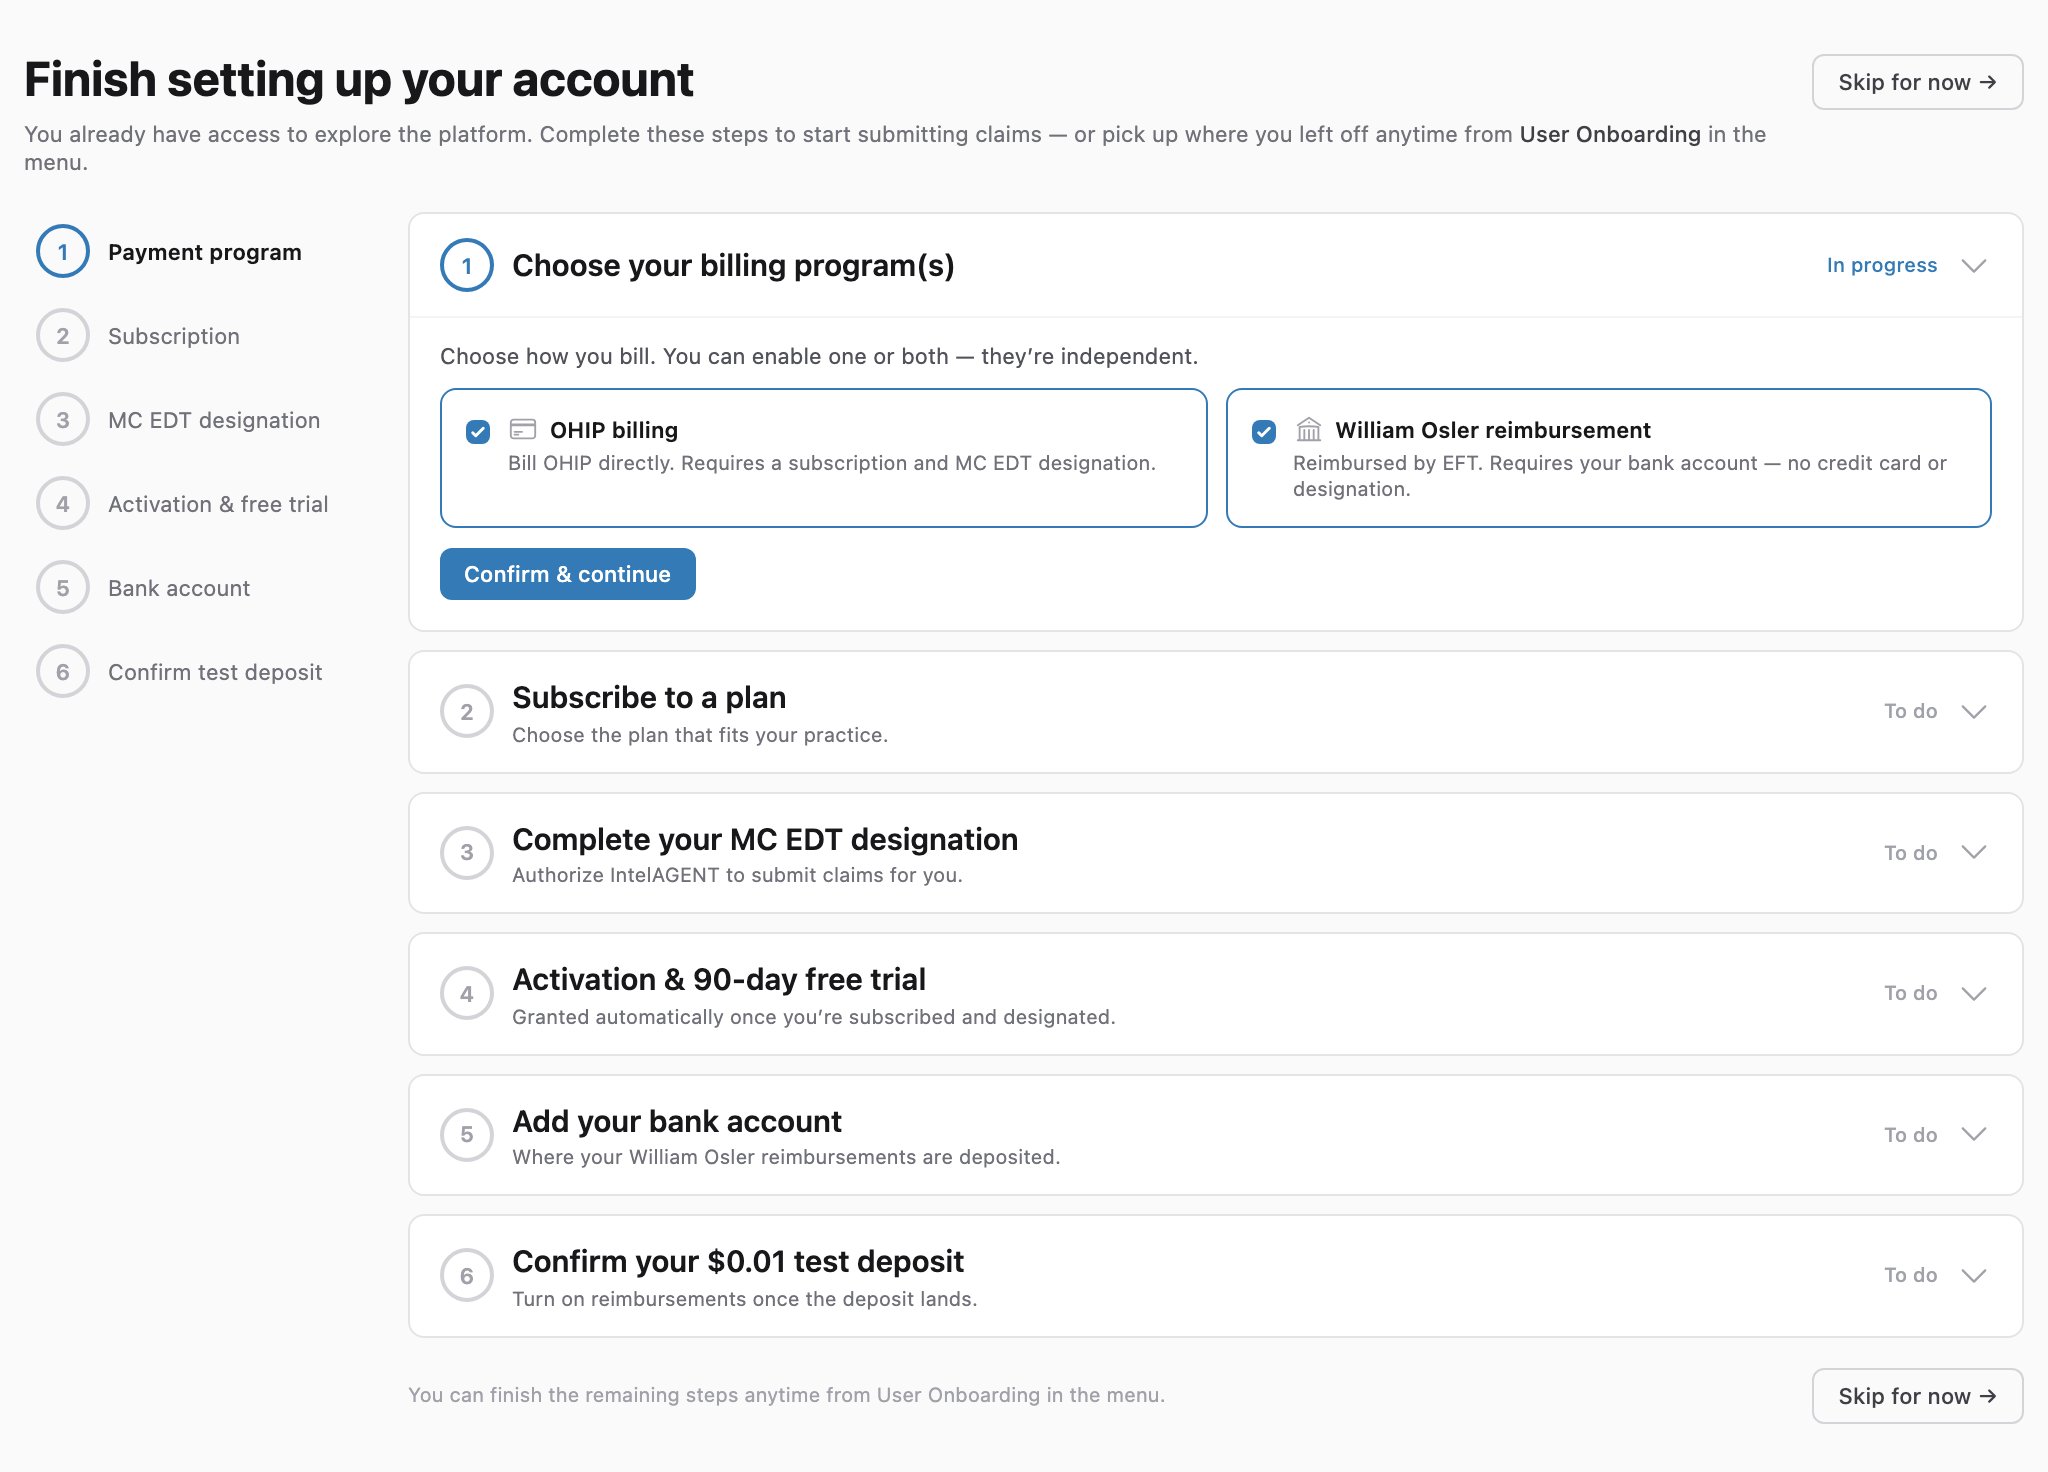Uncheck the OHIP billing checkbox

478,432
